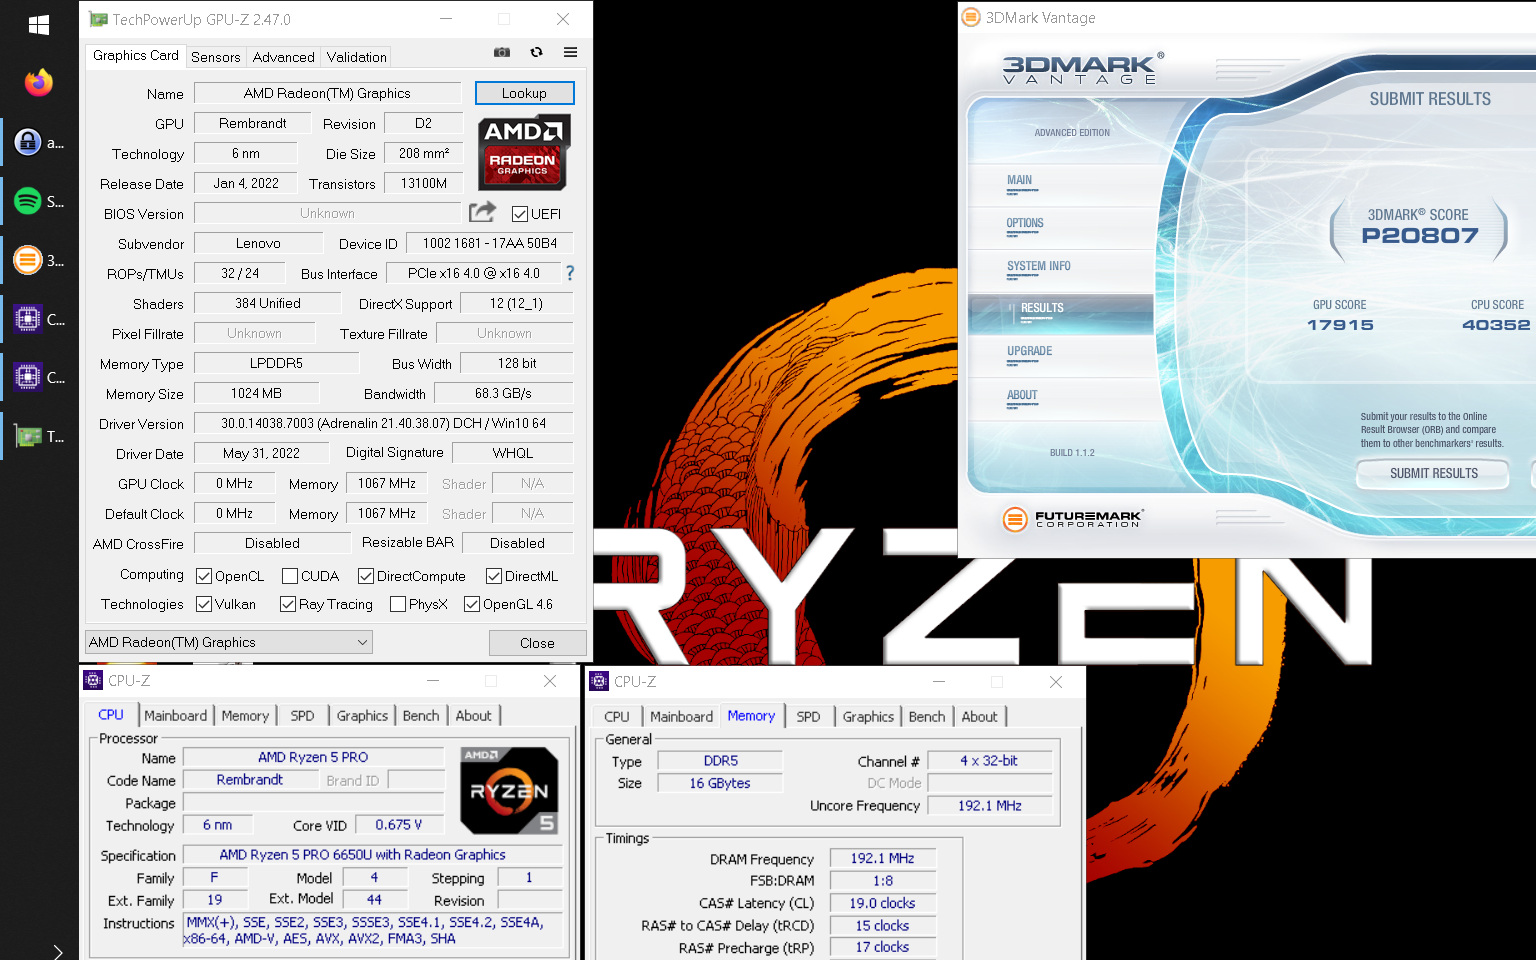The height and width of the screenshot is (960, 1536).
Task: Toggle DirectML checkbox
Action: (494, 576)
